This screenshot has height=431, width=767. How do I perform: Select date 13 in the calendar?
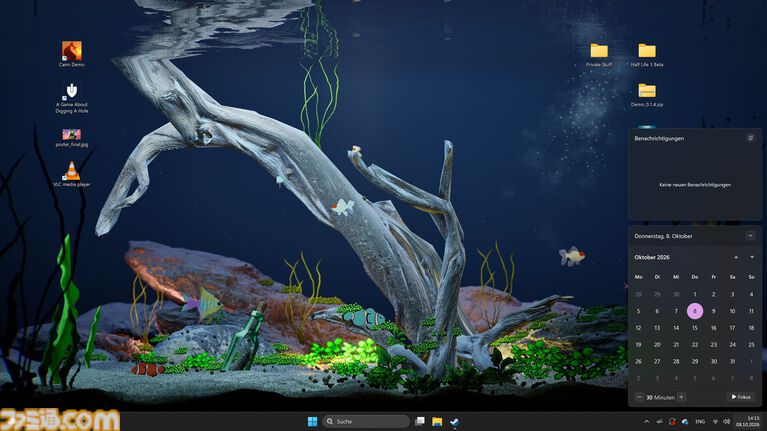[x=657, y=328]
